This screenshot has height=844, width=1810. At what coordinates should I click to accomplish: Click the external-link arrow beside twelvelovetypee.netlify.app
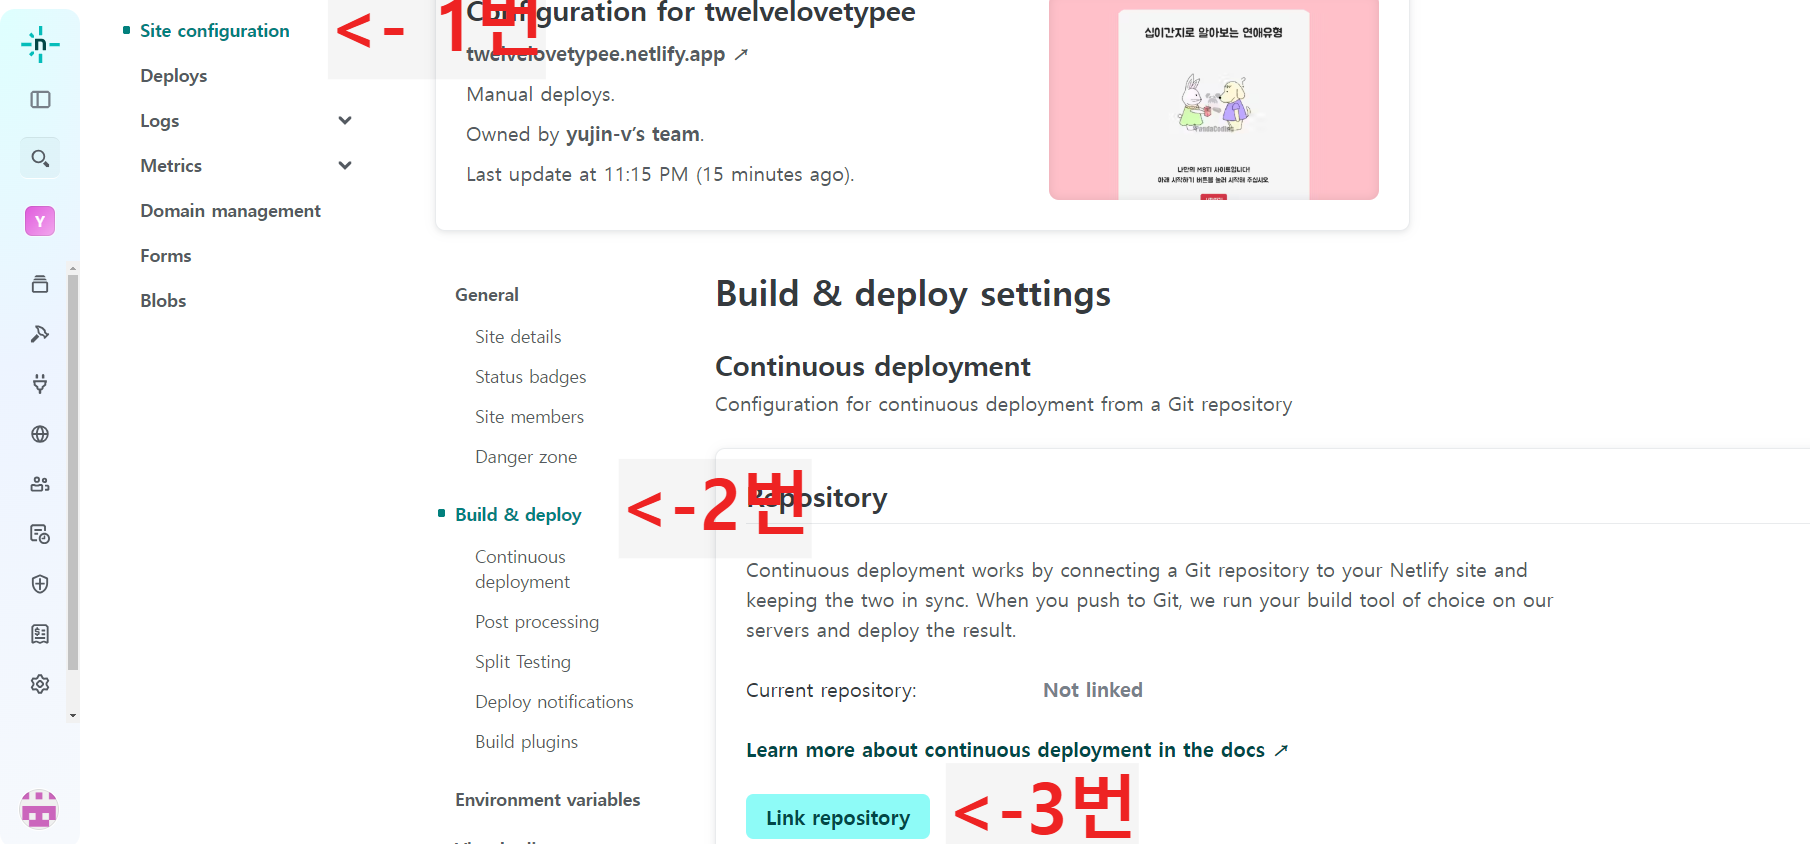click(741, 54)
